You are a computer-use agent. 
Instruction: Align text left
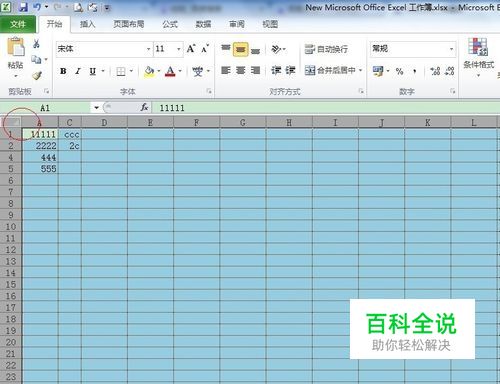[226, 70]
